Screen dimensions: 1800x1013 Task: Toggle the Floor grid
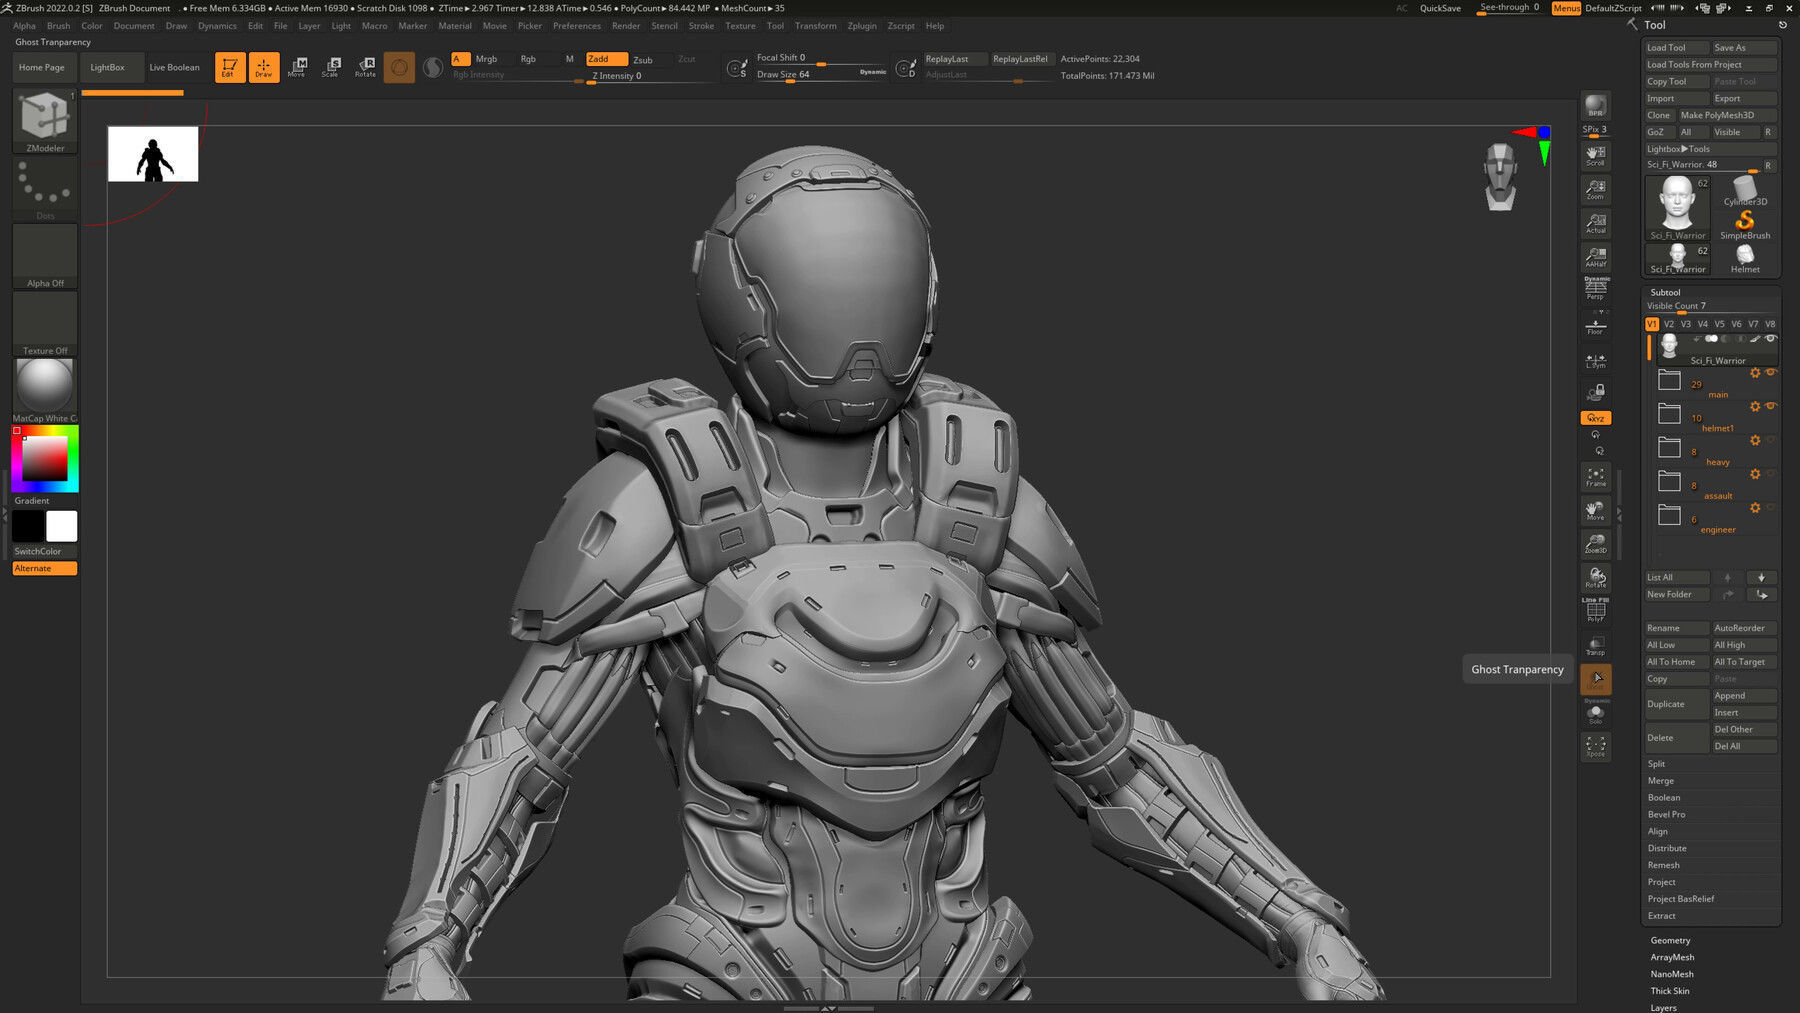pyautogui.click(x=1596, y=325)
